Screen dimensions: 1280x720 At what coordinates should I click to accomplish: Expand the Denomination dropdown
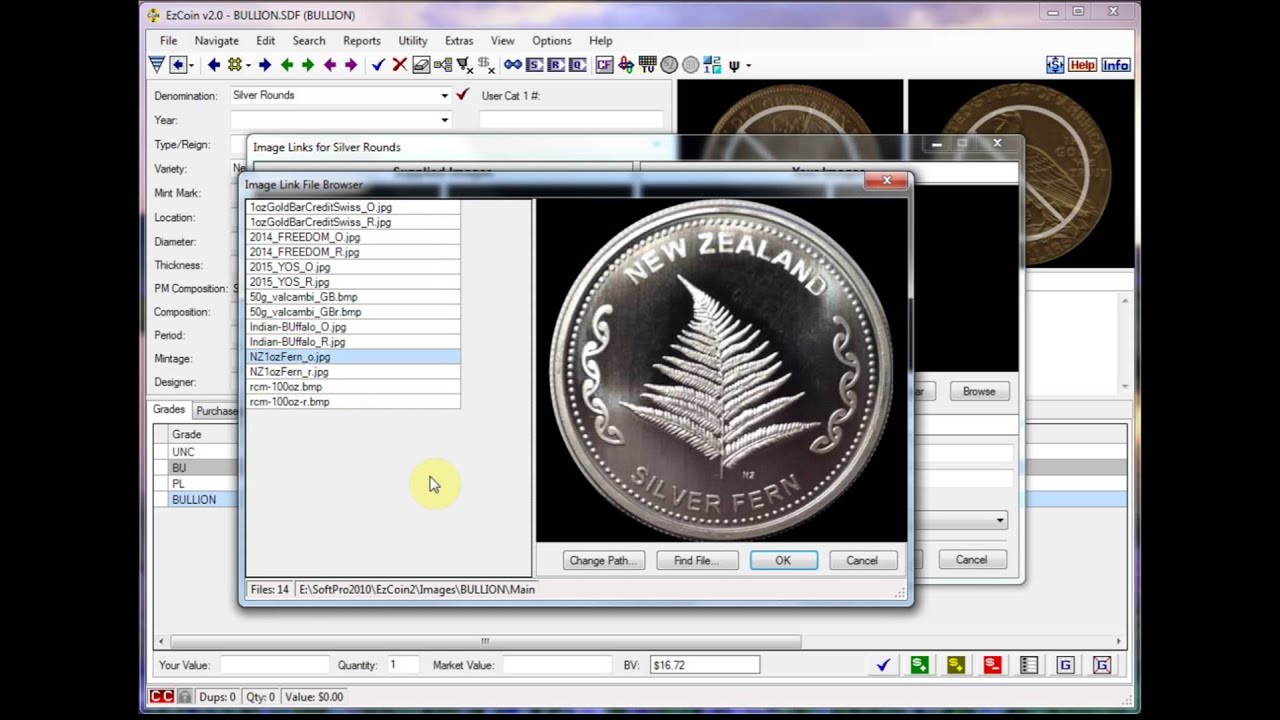444,95
